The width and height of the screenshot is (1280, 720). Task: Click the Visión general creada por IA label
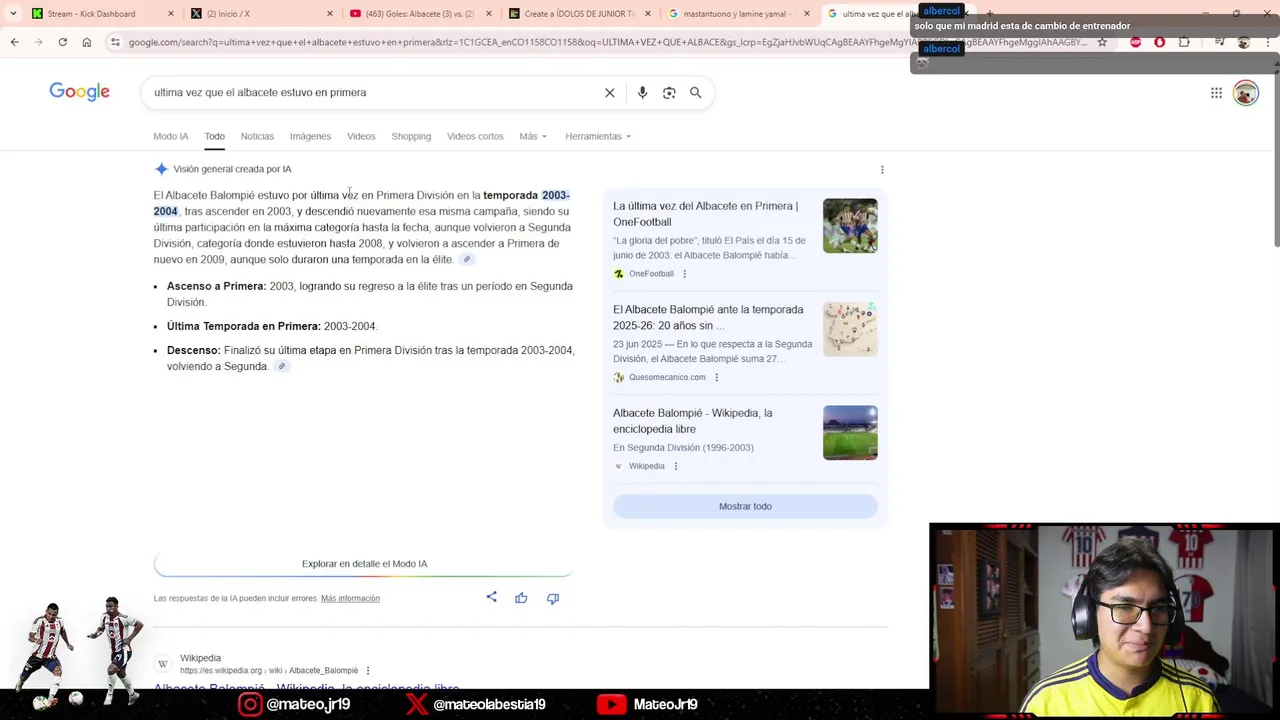pos(232,169)
